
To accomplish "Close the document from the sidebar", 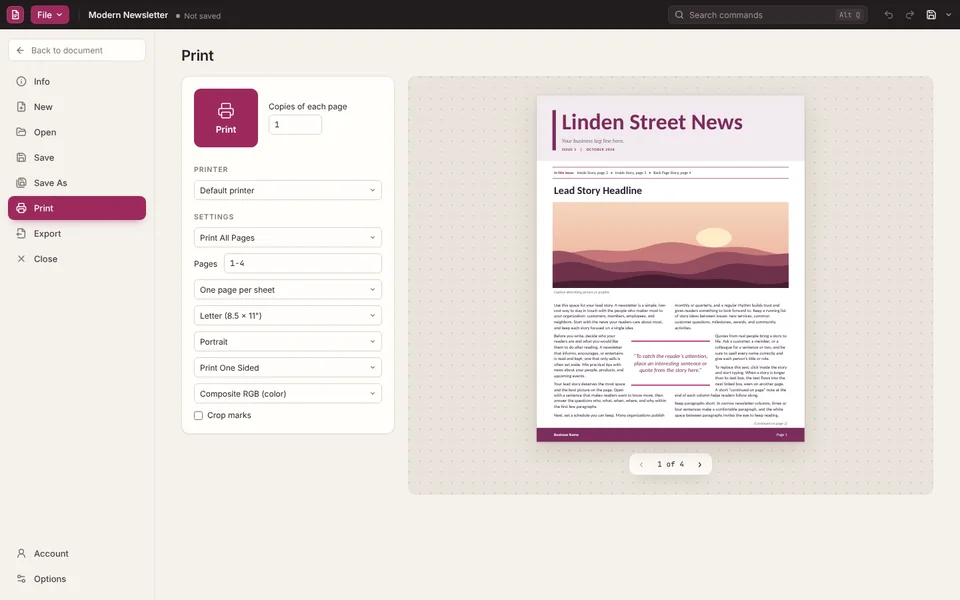I will [77, 259].
